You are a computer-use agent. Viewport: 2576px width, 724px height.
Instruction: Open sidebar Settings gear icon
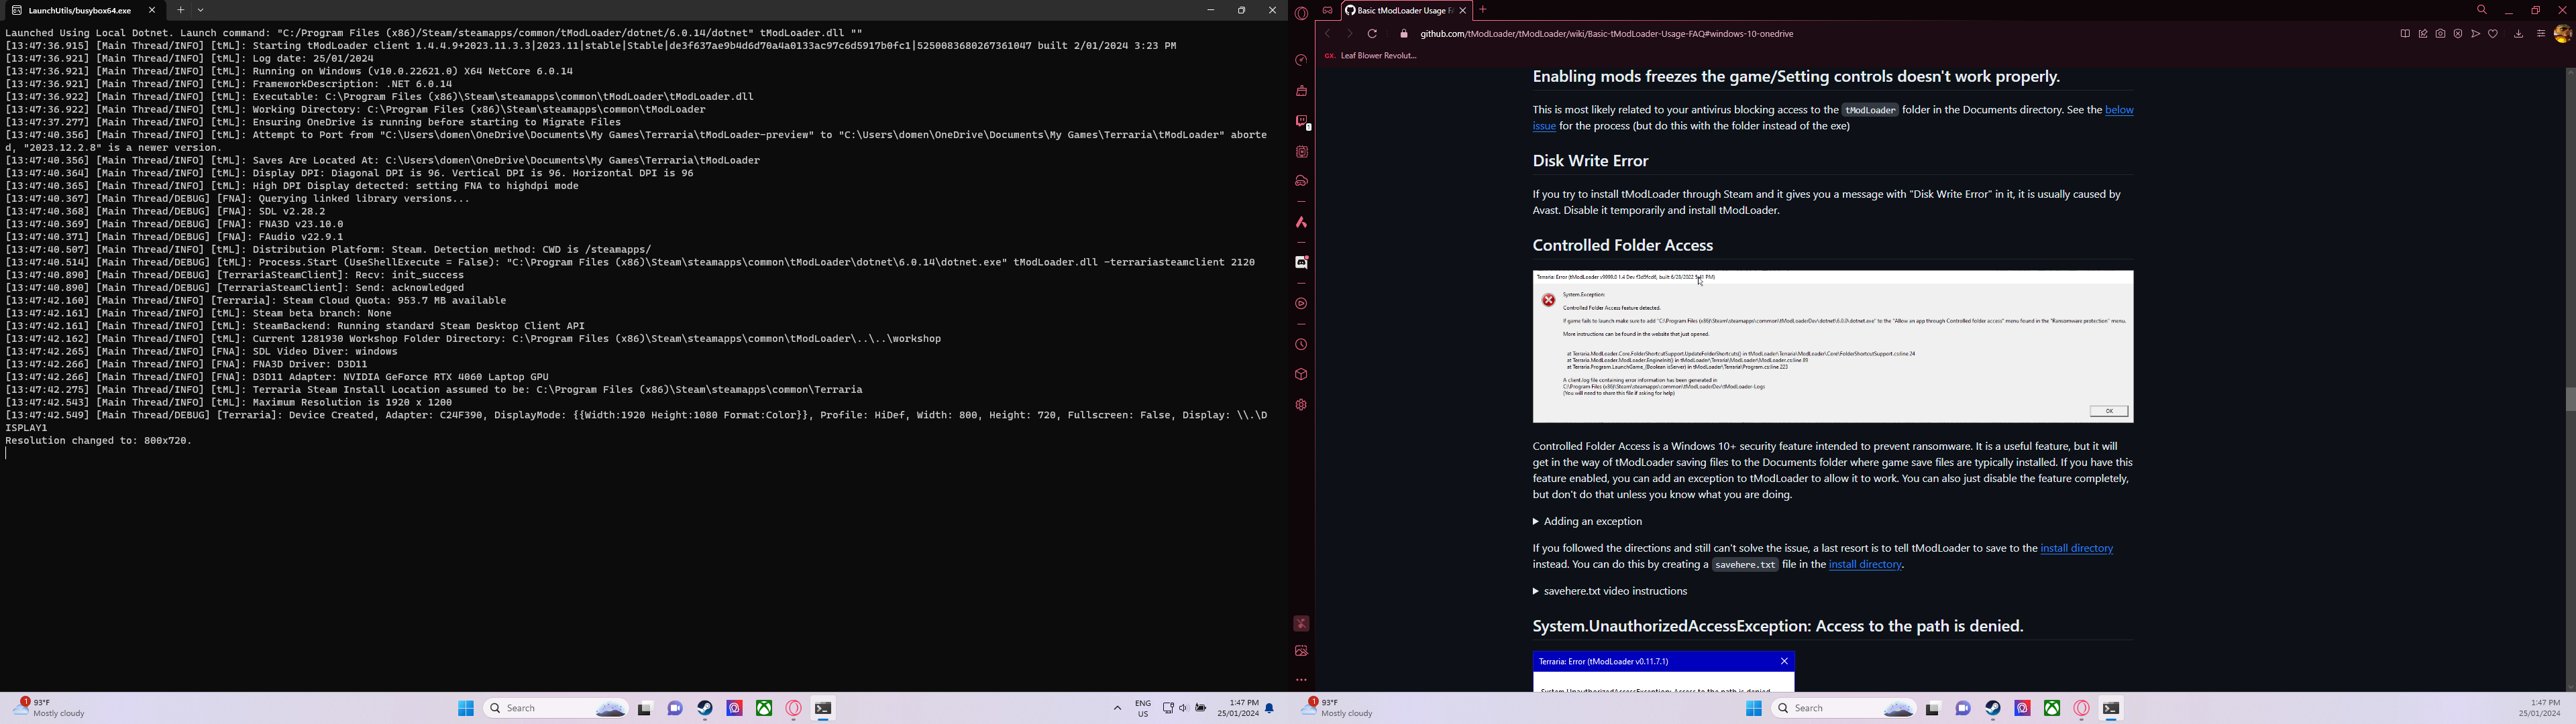point(1301,405)
